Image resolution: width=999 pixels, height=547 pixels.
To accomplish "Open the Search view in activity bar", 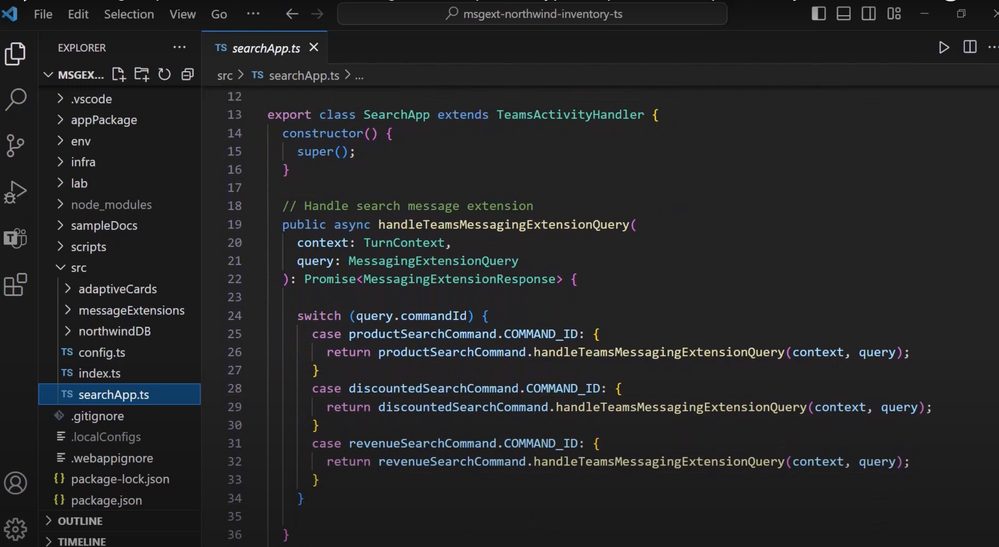I will (x=16, y=99).
